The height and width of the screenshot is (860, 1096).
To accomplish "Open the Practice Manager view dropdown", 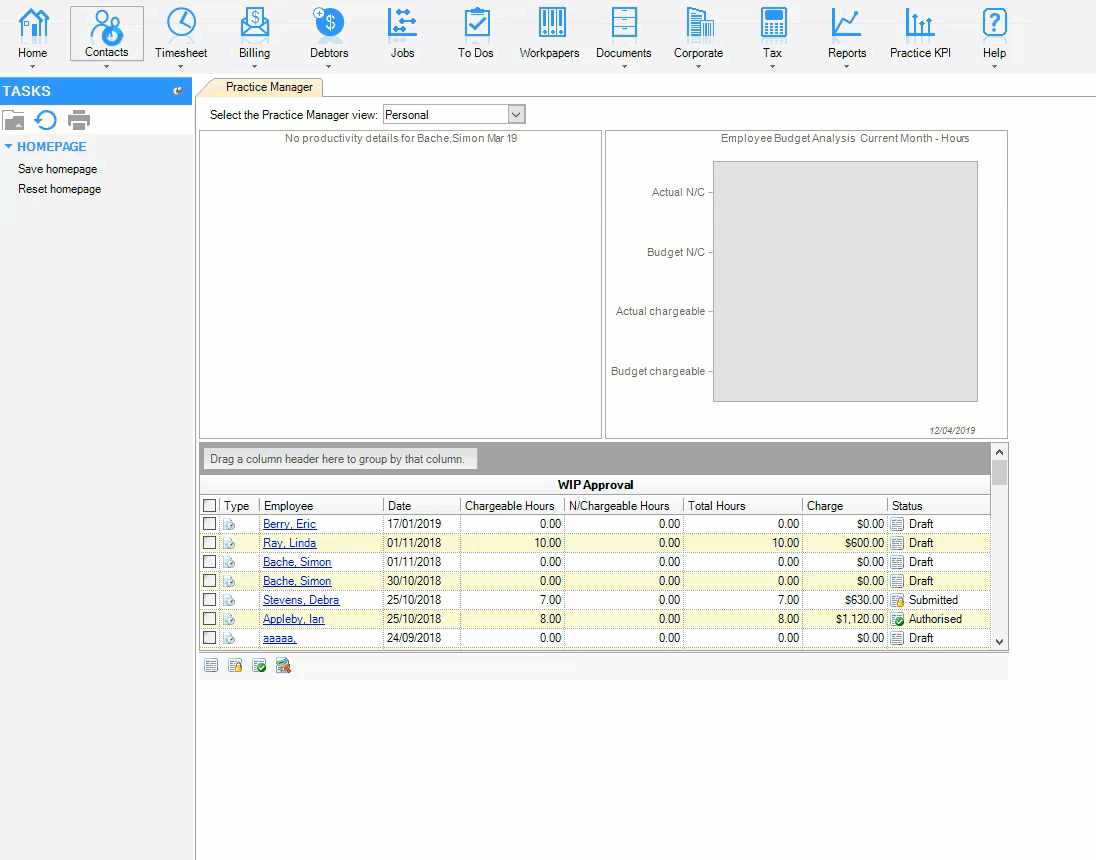I will click(516, 115).
